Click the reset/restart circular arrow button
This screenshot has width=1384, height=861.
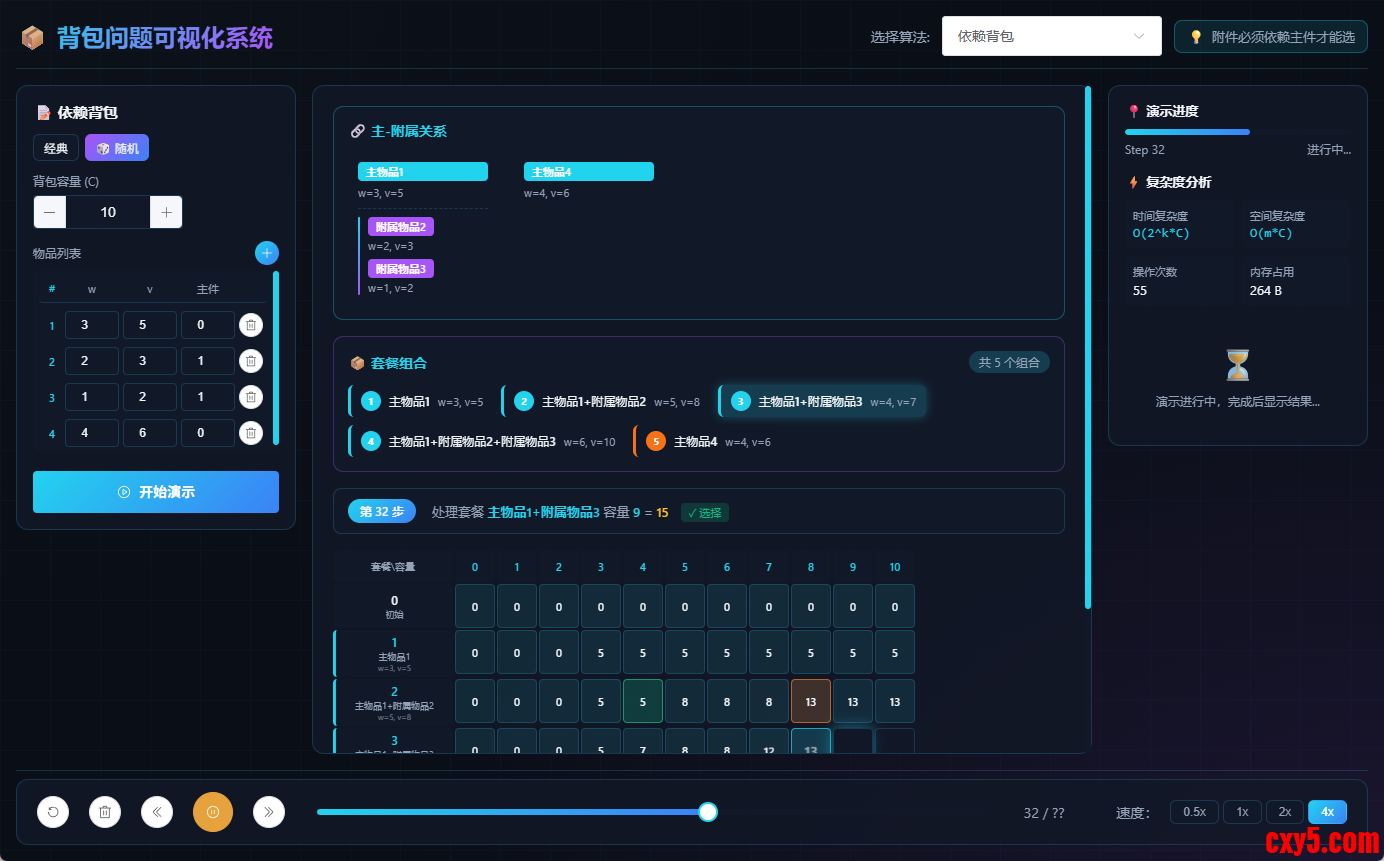coord(53,812)
